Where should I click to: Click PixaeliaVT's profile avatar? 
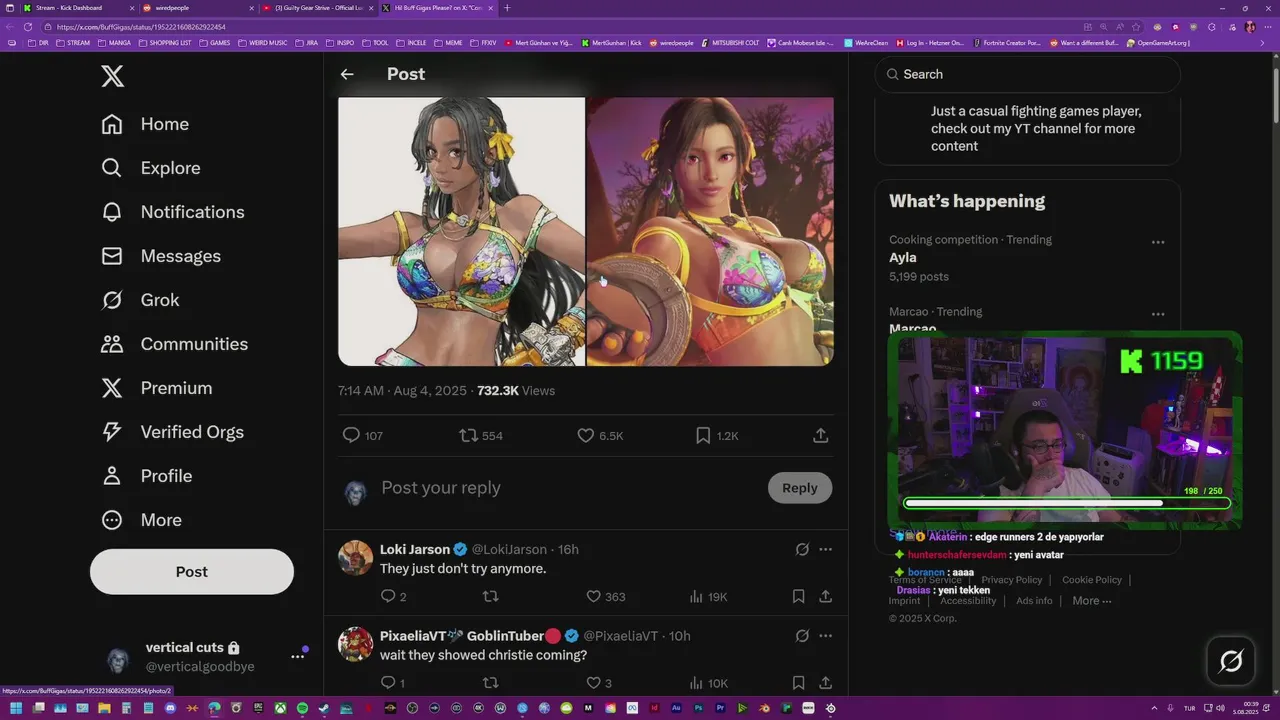click(355, 644)
